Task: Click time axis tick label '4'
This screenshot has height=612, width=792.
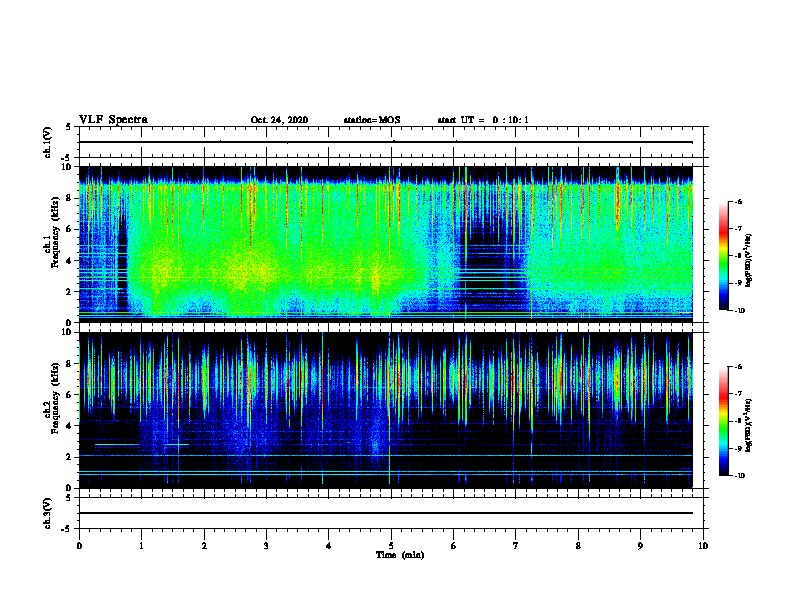Action: coord(328,546)
